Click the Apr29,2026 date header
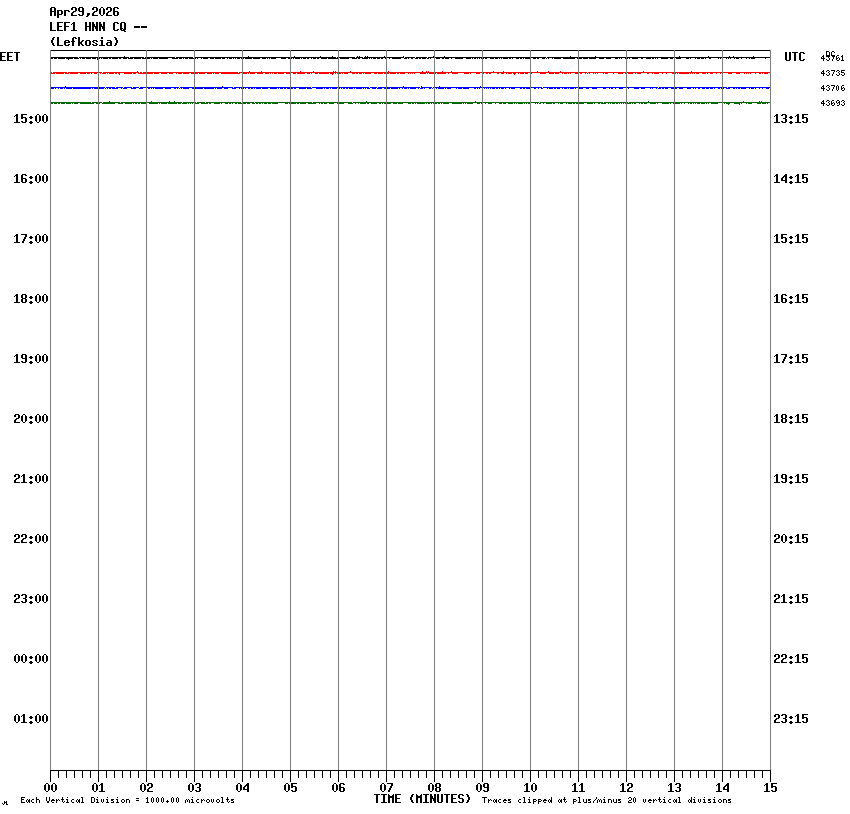 coord(84,12)
